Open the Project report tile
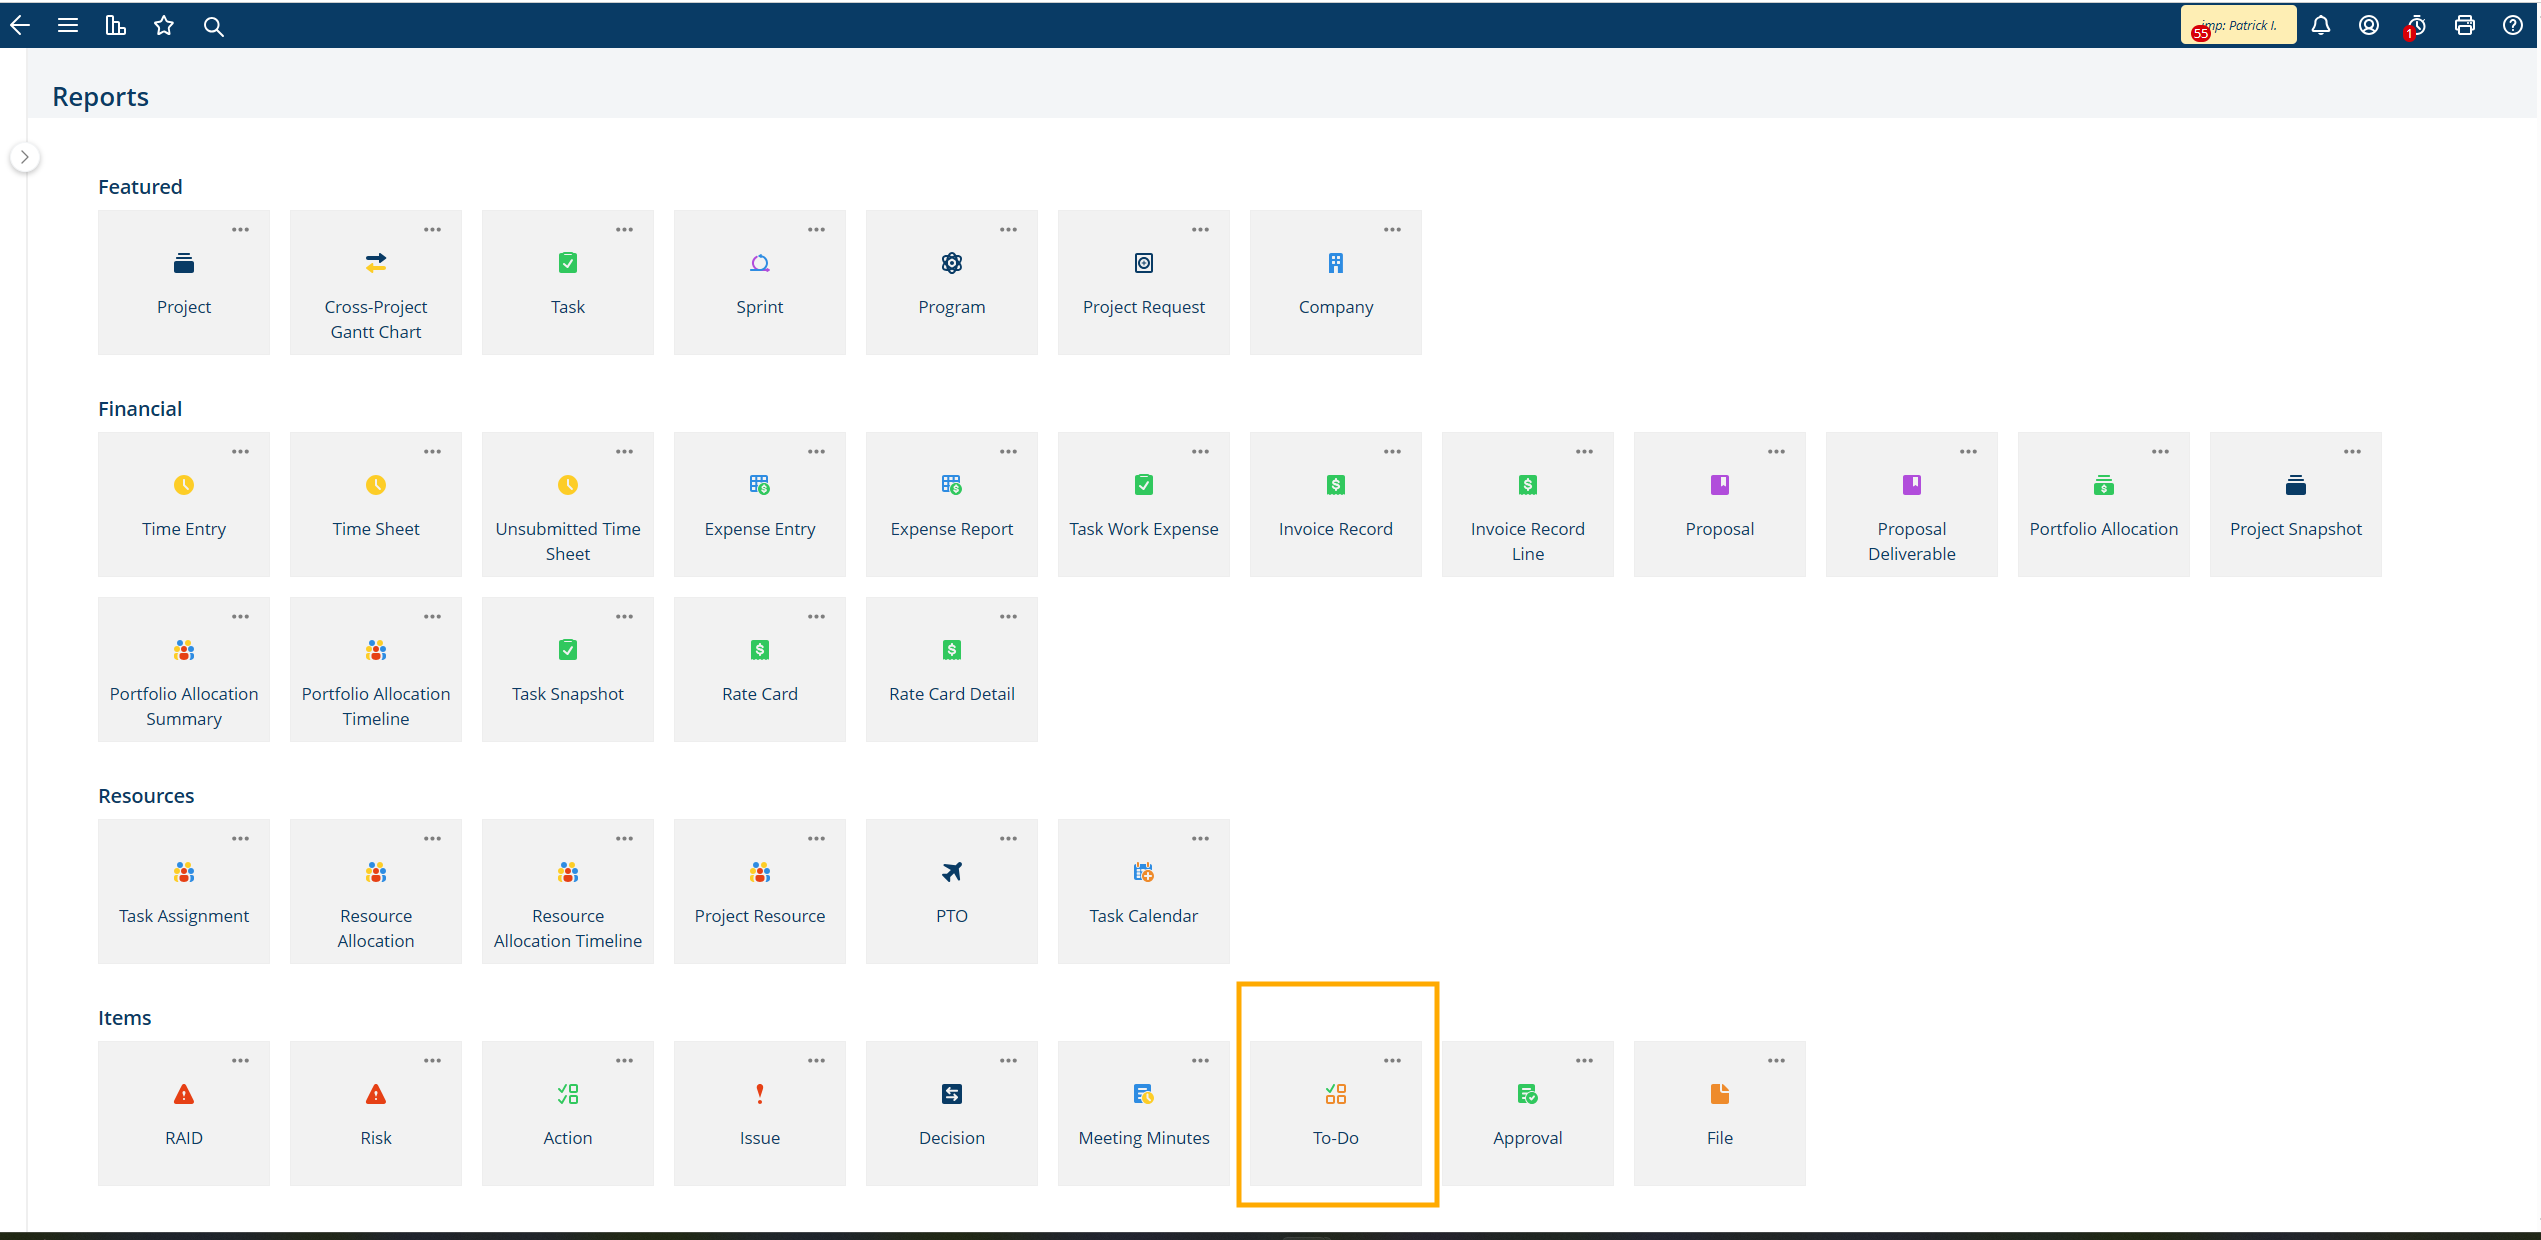Screen dimensions: 2541x1240 (x=184, y=282)
